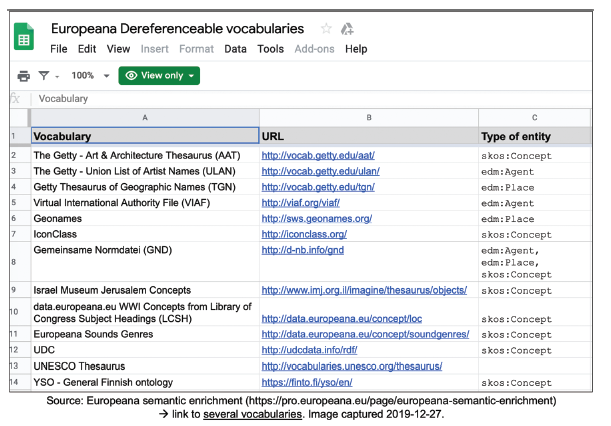Click the print icon
The height and width of the screenshot is (426, 611).
(24, 76)
